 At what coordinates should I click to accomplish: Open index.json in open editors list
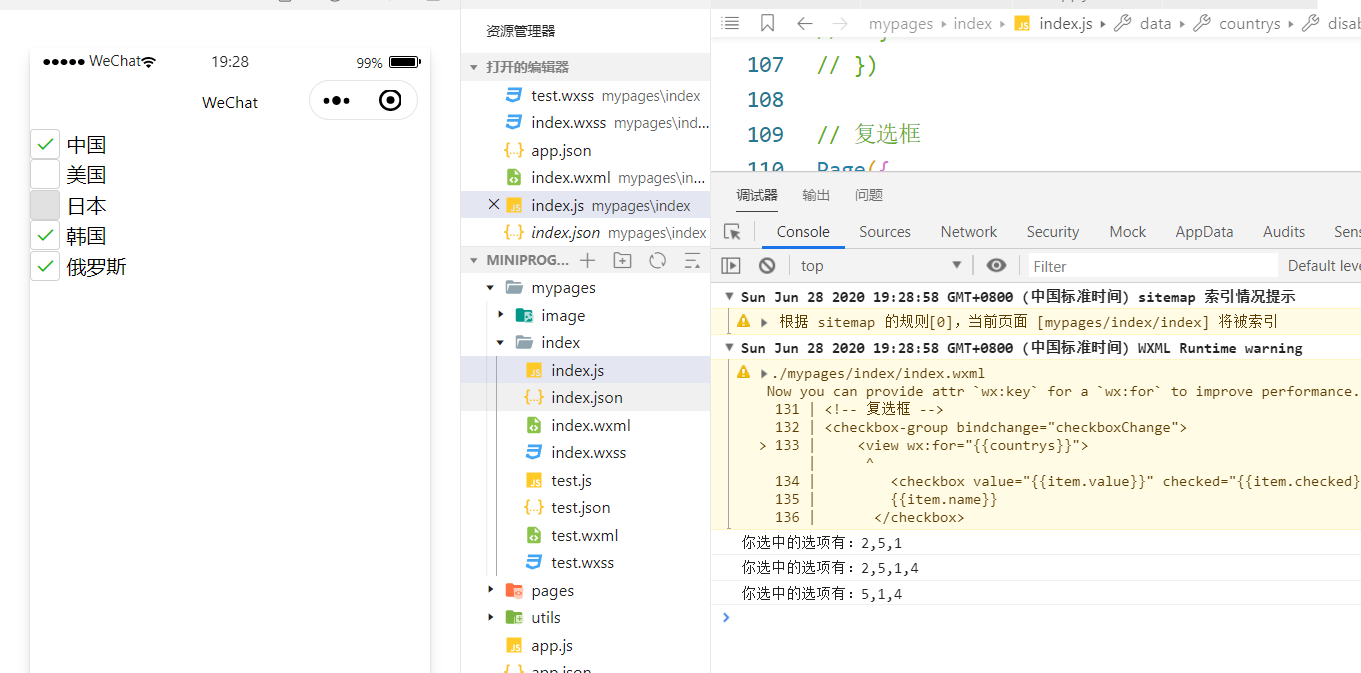pos(585,233)
